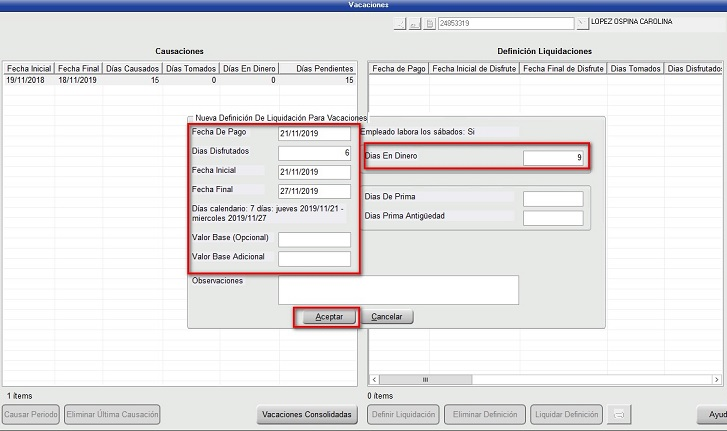Open Vacaciones Consolidadas
This screenshot has width=727, height=431.
[x=307, y=414]
